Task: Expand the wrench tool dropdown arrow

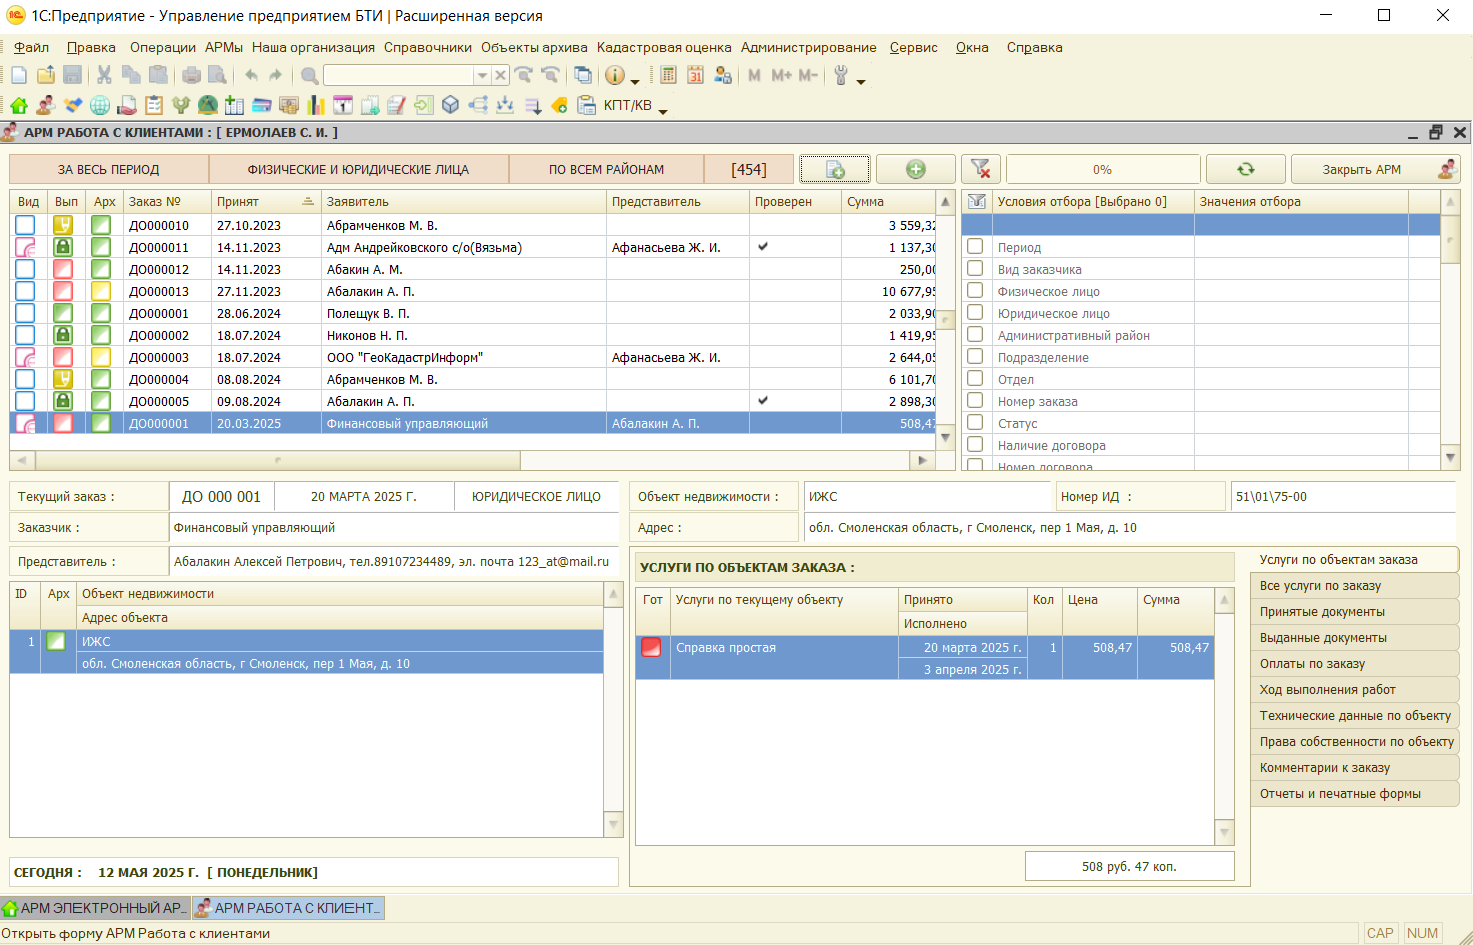Action: pos(861,81)
